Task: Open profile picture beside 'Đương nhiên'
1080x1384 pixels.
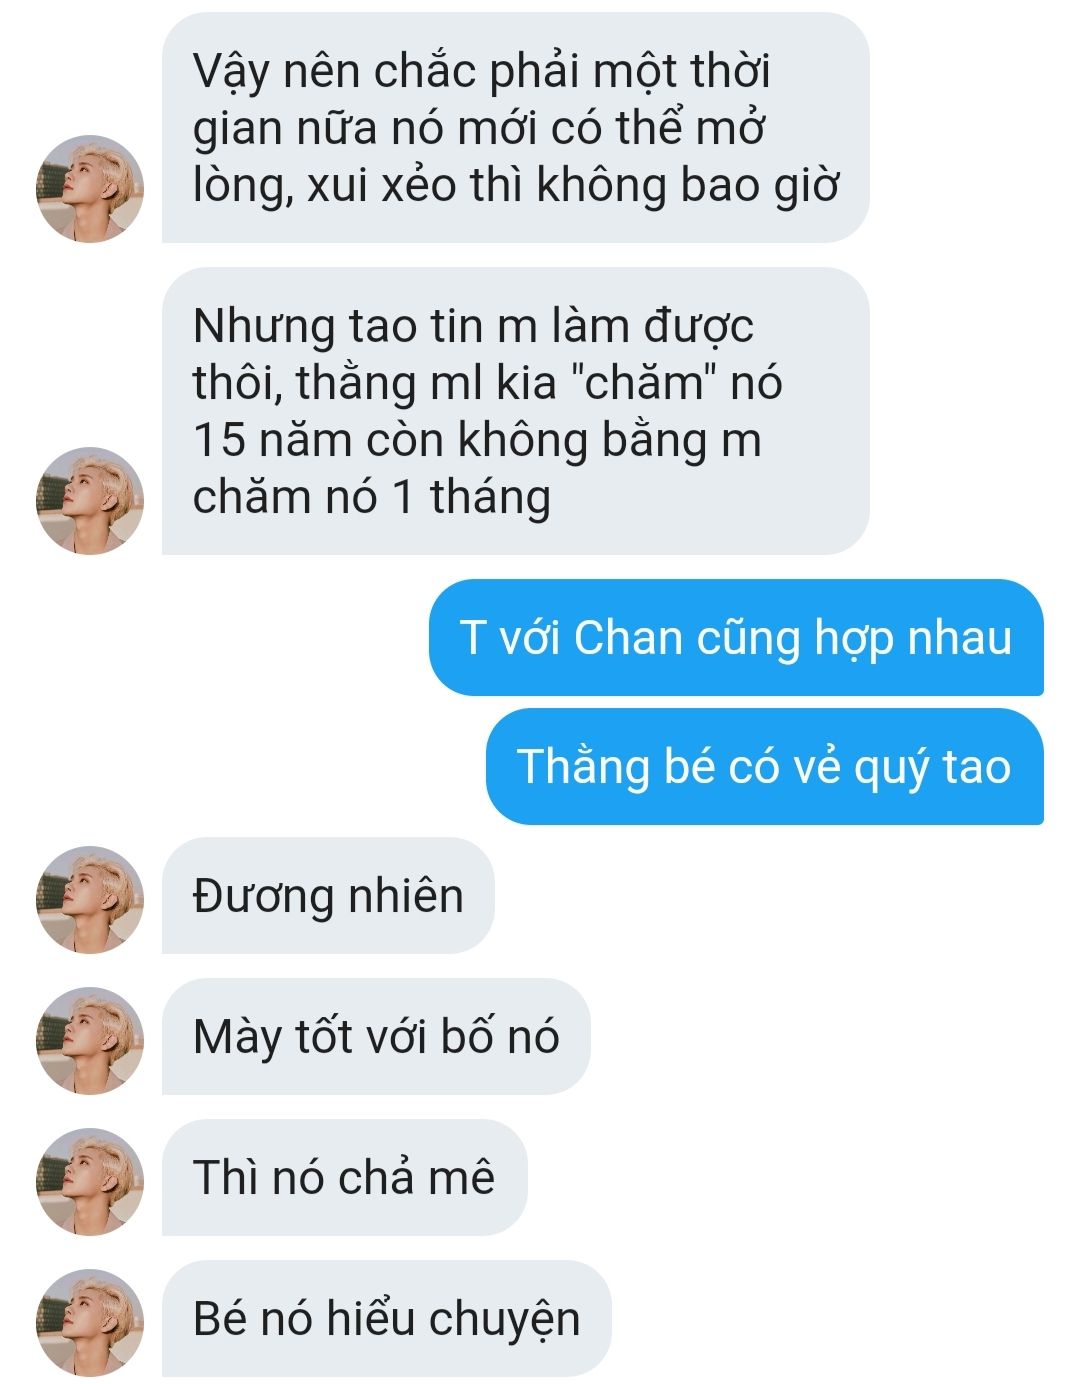Action: (x=90, y=900)
